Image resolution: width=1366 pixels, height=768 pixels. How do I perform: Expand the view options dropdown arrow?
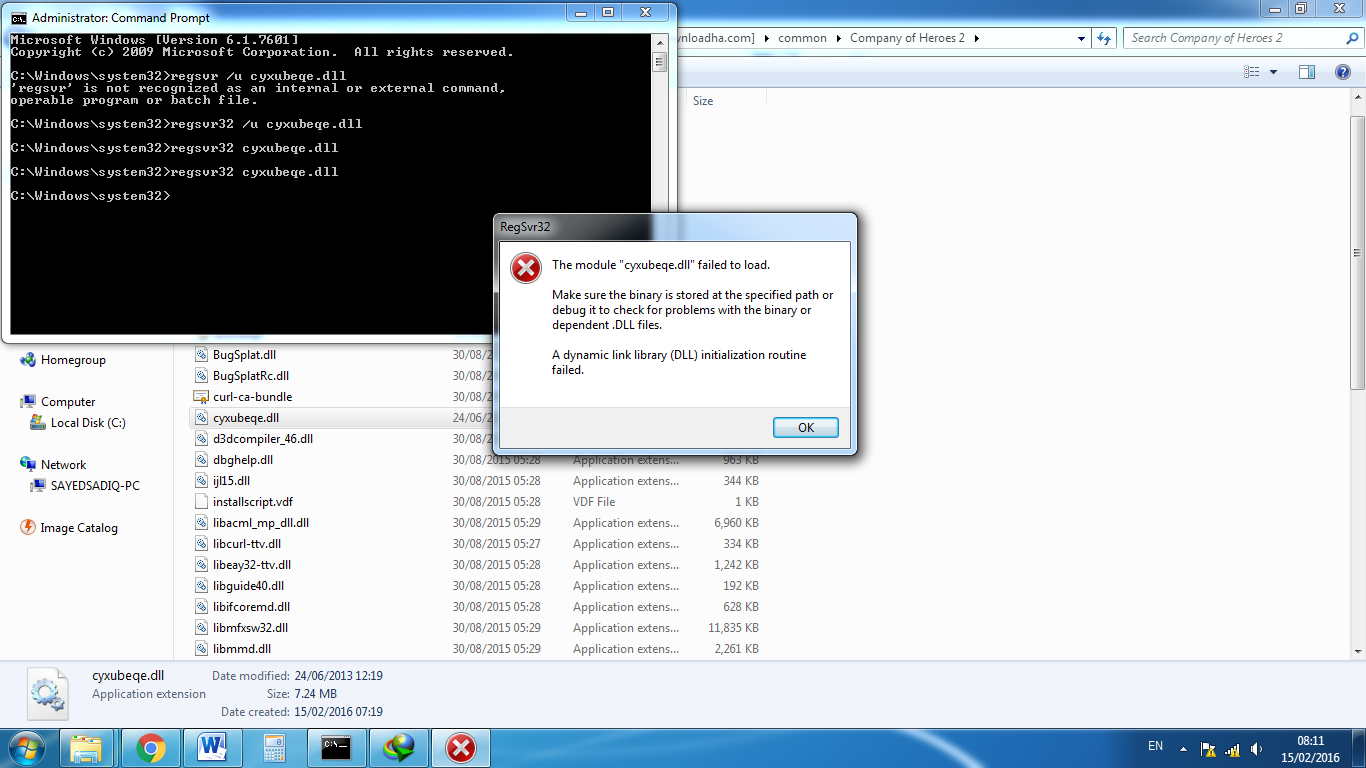(x=1273, y=72)
